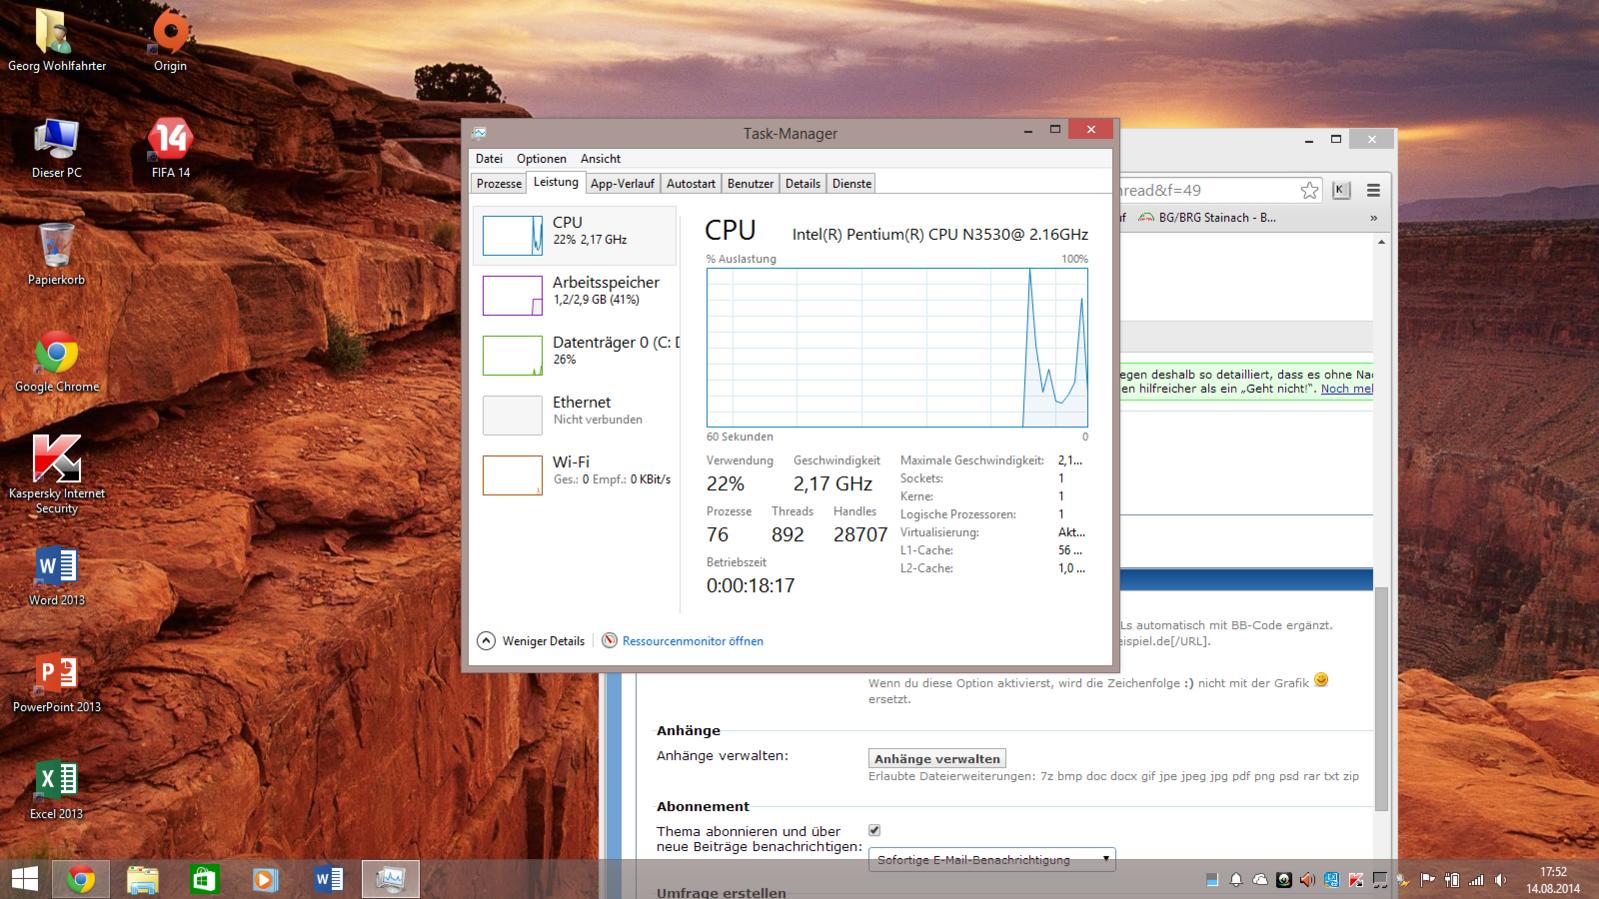Open the taskbar clock and date
1599x899 pixels.
[1553, 880]
